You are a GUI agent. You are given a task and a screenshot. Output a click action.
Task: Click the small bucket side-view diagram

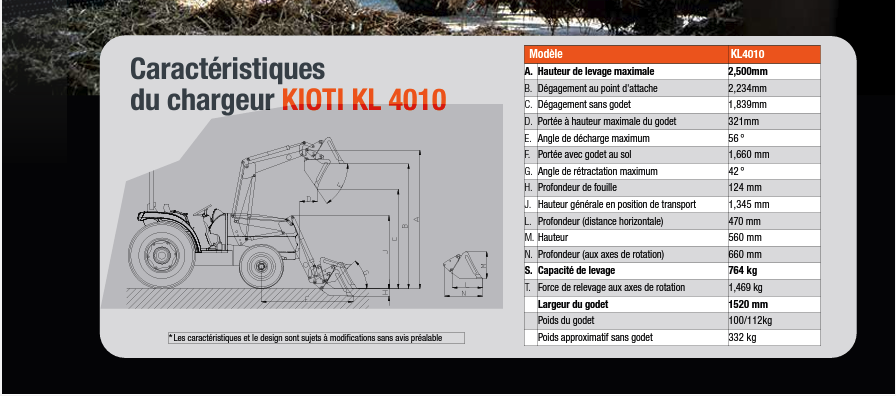(466, 275)
